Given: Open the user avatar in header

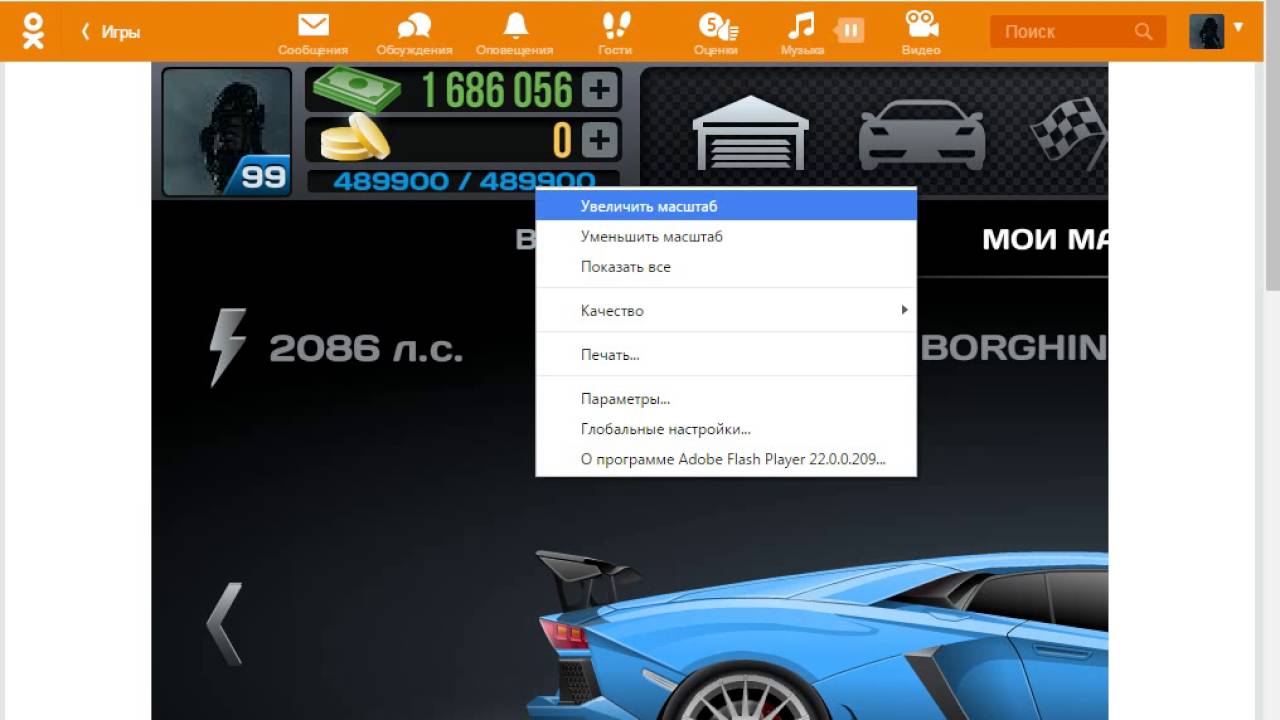Looking at the screenshot, I should (x=1206, y=32).
